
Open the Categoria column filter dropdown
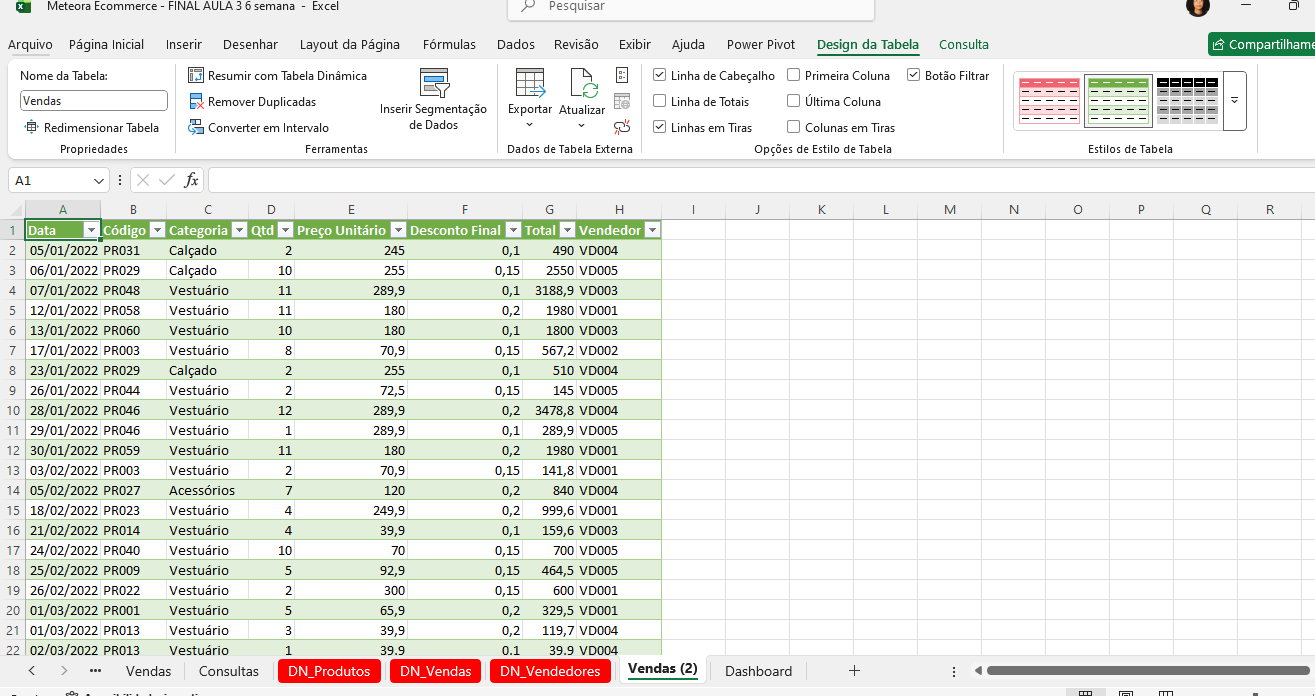point(239,231)
